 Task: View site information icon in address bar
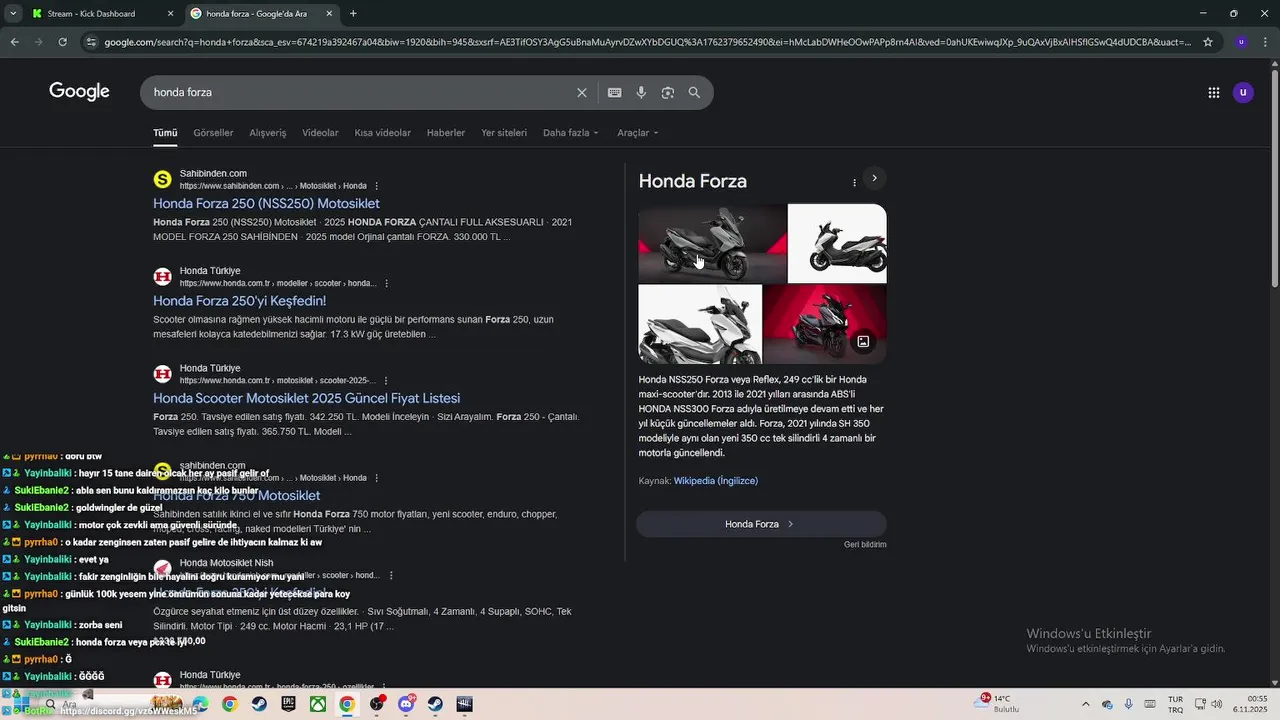click(91, 42)
